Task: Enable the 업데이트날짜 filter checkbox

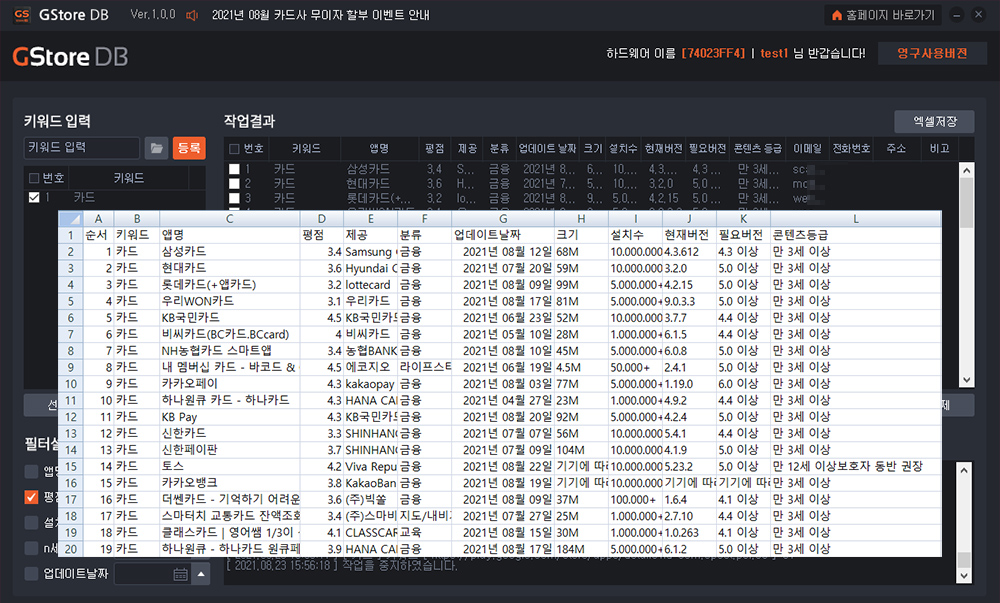Action: [x=31, y=574]
